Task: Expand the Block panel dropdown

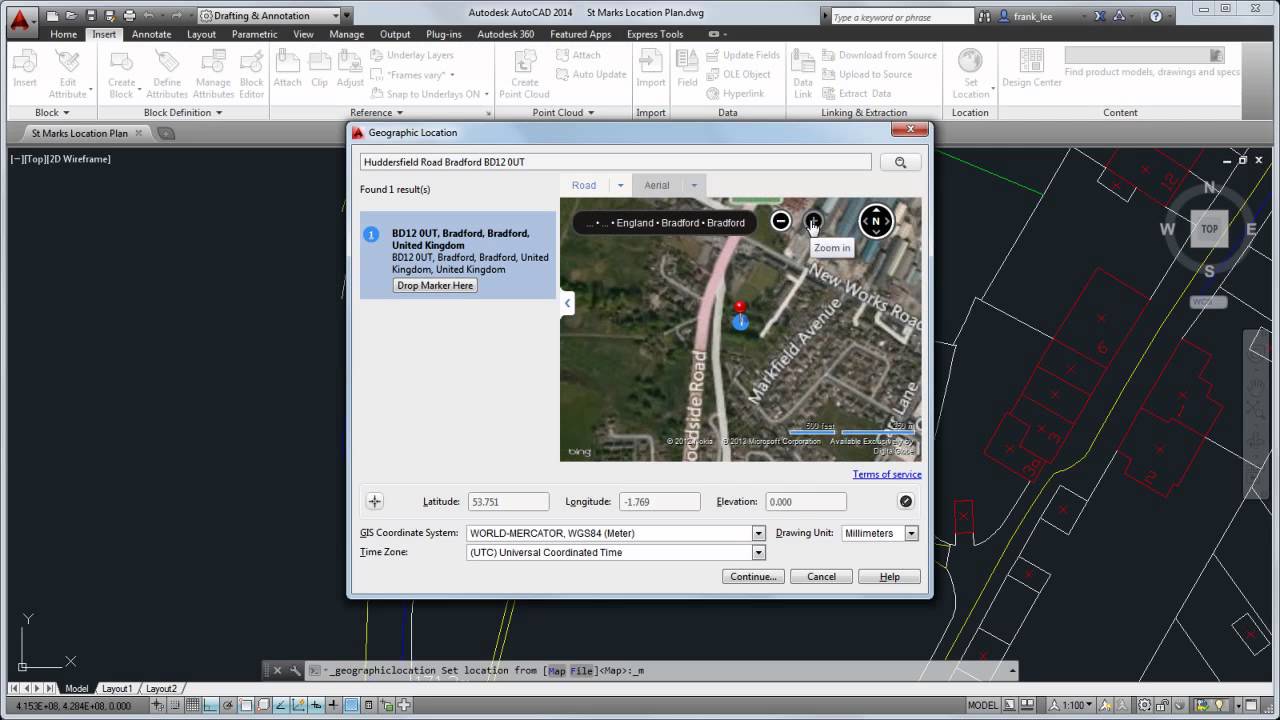Action: click(66, 113)
